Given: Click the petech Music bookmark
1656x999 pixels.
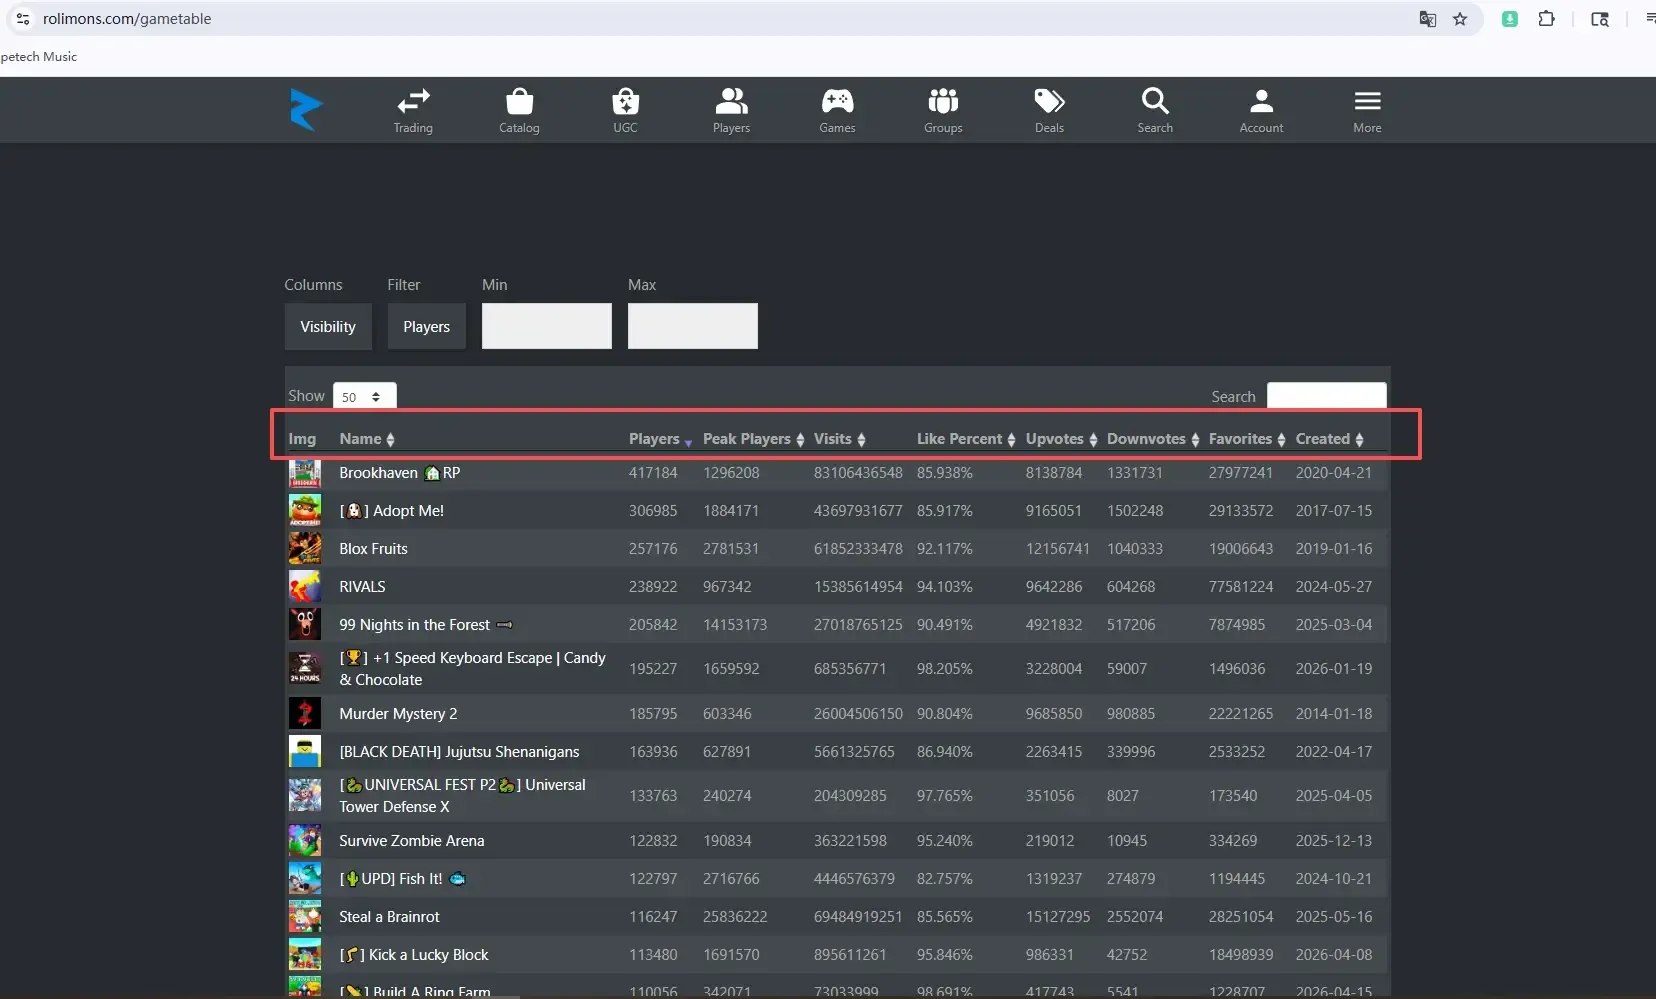Looking at the screenshot, I should (39, 57).
